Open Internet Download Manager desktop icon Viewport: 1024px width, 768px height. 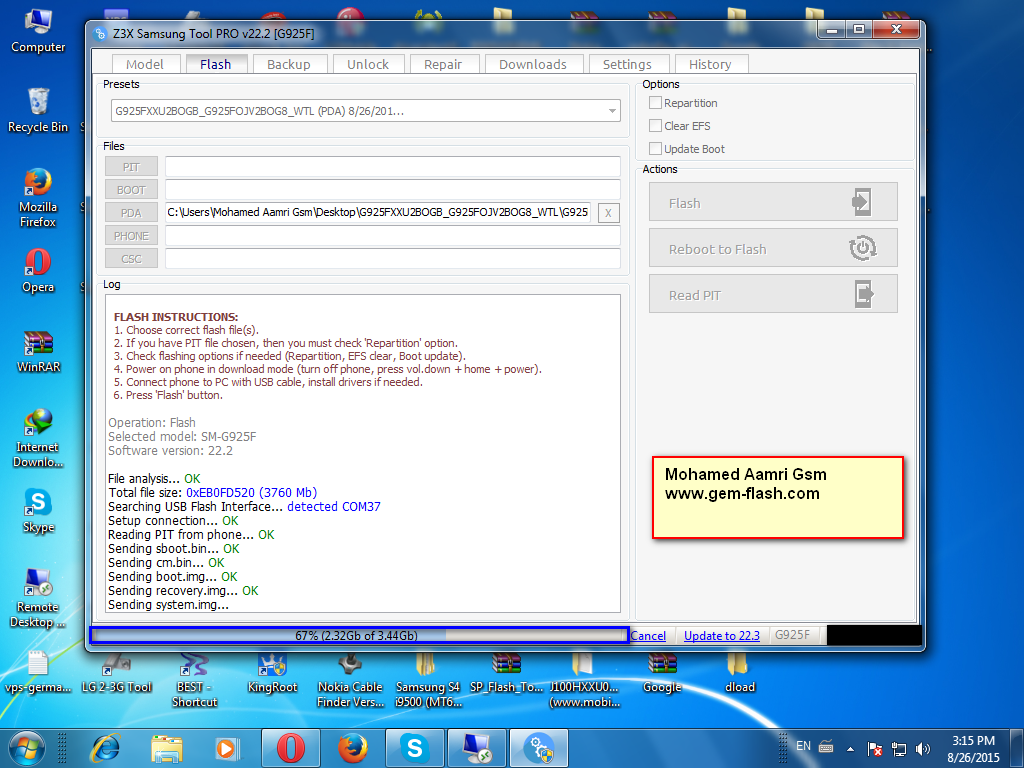click(38, 438)
